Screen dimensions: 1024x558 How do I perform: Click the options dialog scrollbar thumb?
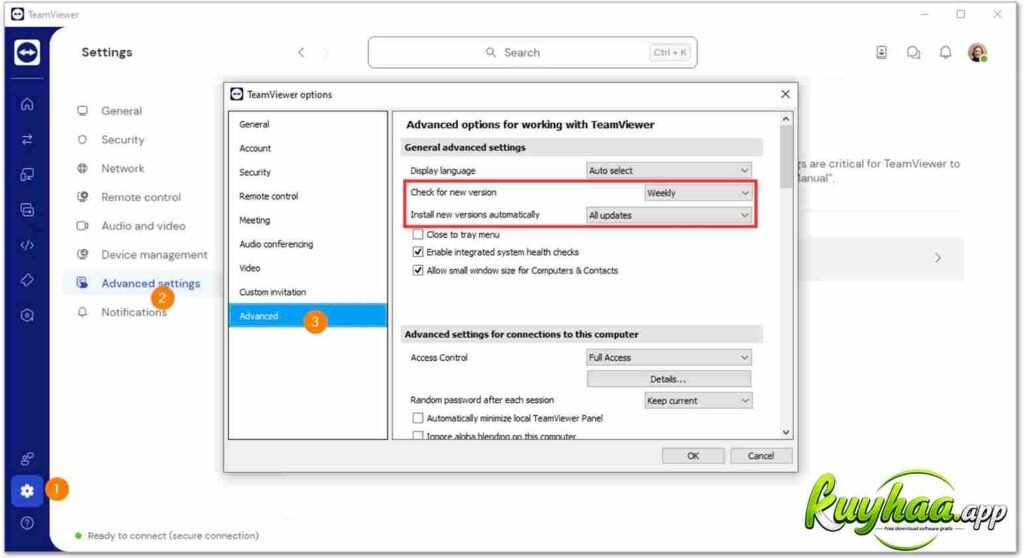(x=786, y=157)
